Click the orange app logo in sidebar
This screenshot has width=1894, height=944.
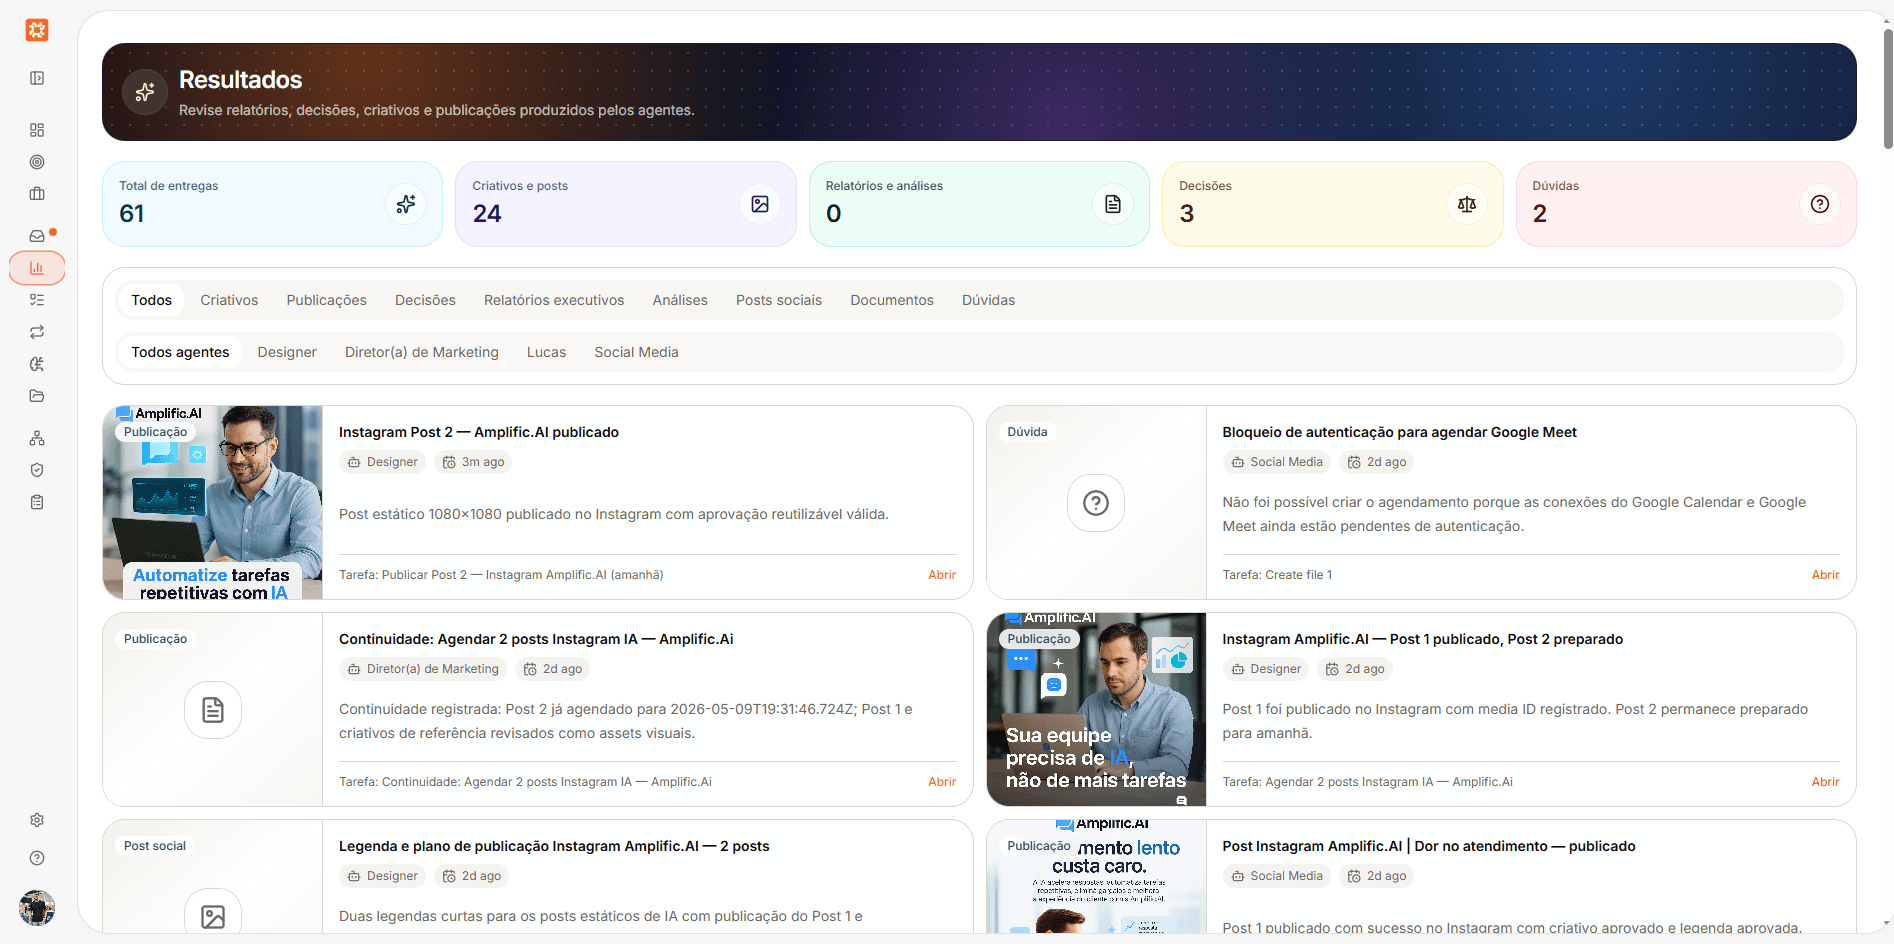(x=37, y=30)
